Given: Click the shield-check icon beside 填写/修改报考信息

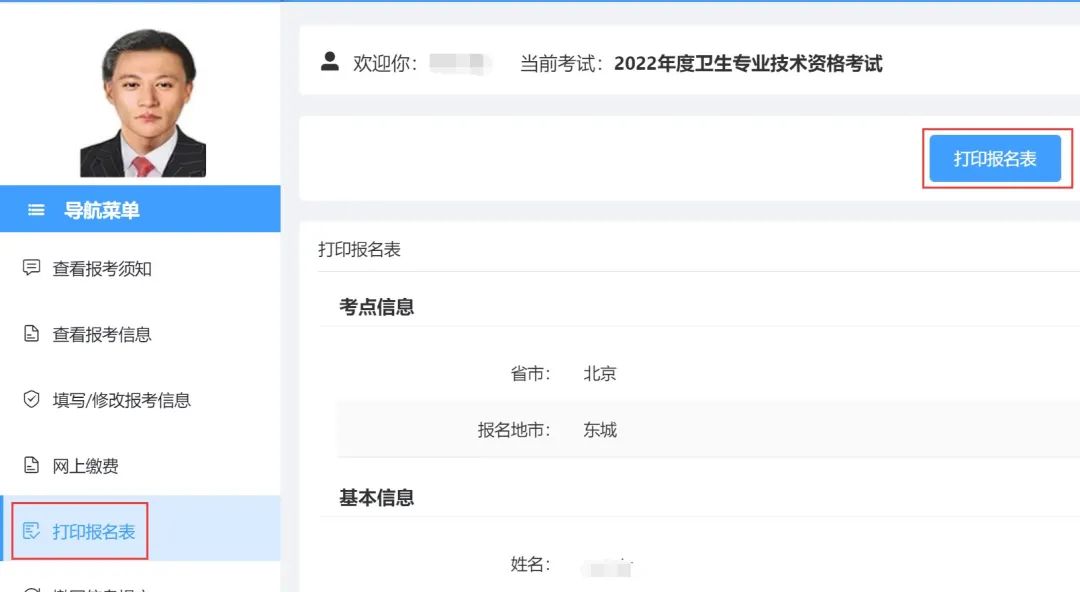Looking at the screenshot, I should (33, 400).
